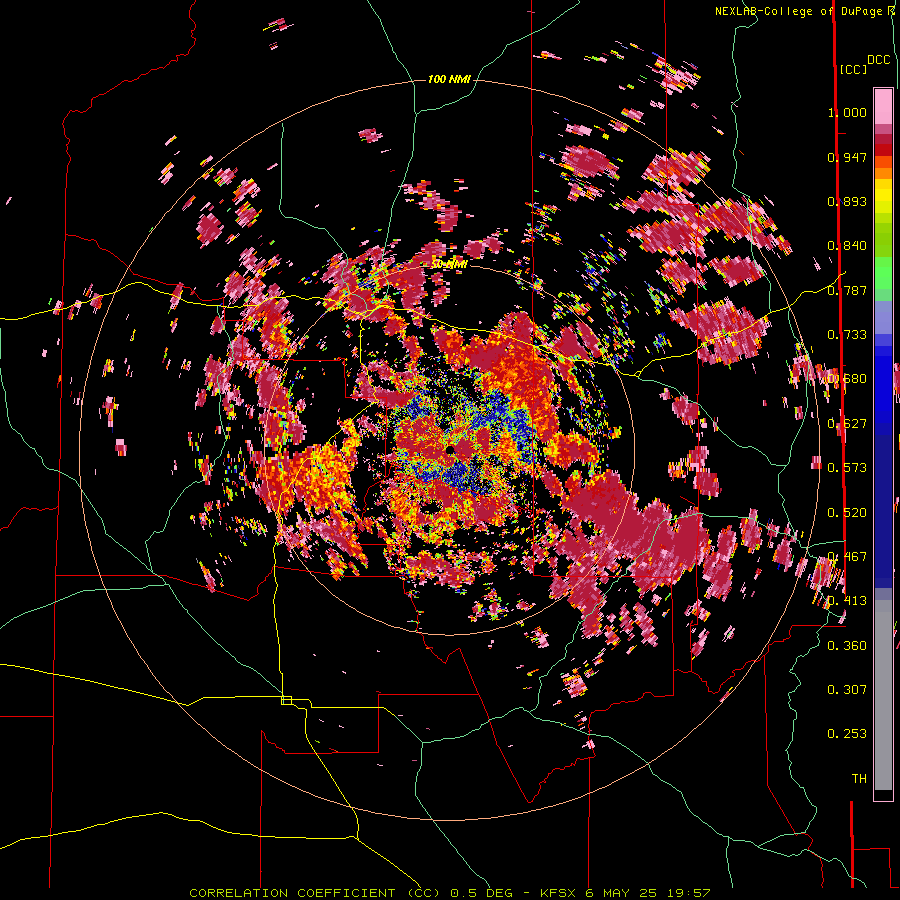Screen dimensions: 900x900
Task: Click the 0.627 legend value
Action: point(847,424)
